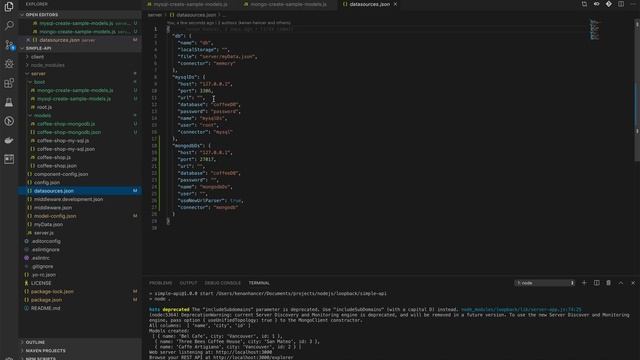Open coffee-shop.js file
Viewport: 640px width, 360px height.
click(54, 157)
